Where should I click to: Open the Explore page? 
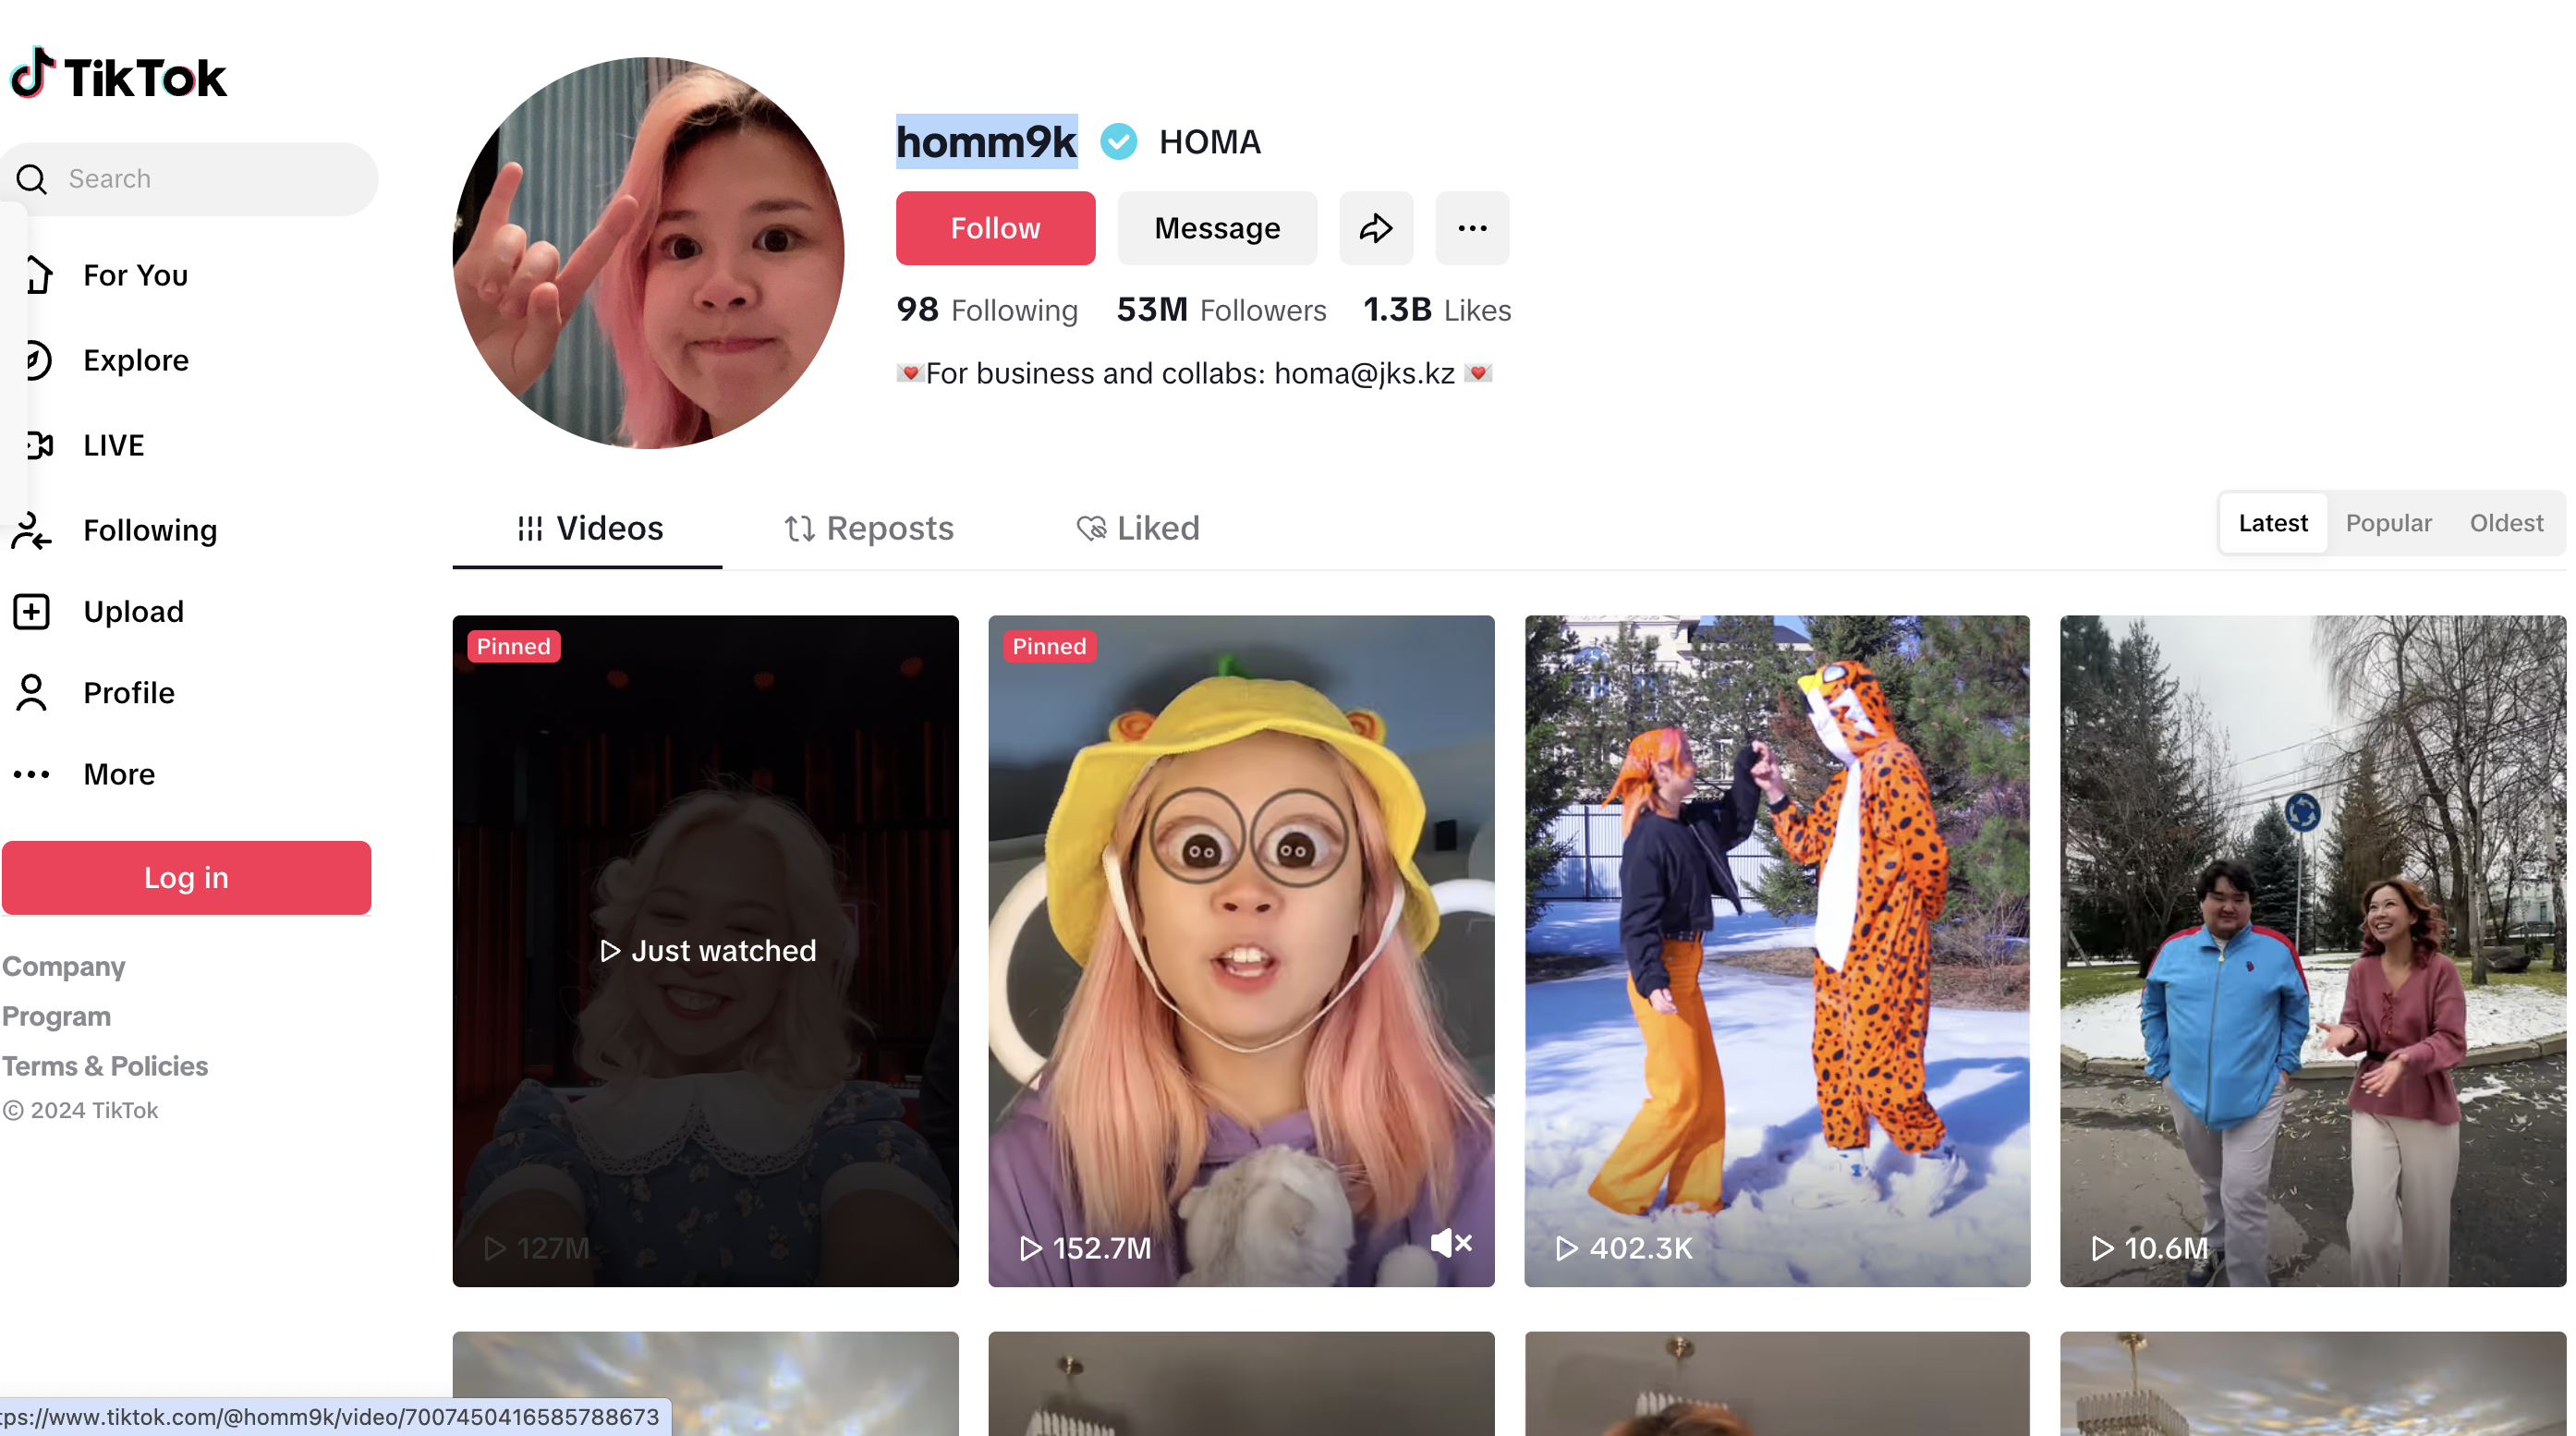[136, 360]
